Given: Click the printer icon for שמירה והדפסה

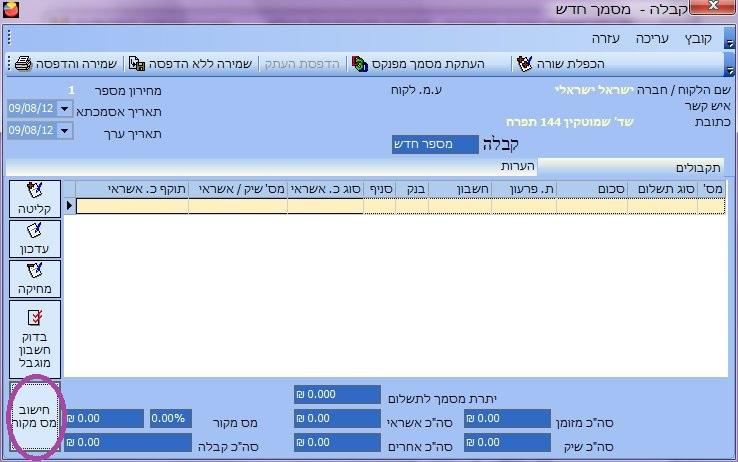Looking at the screenshot, I should click(23, 64).
